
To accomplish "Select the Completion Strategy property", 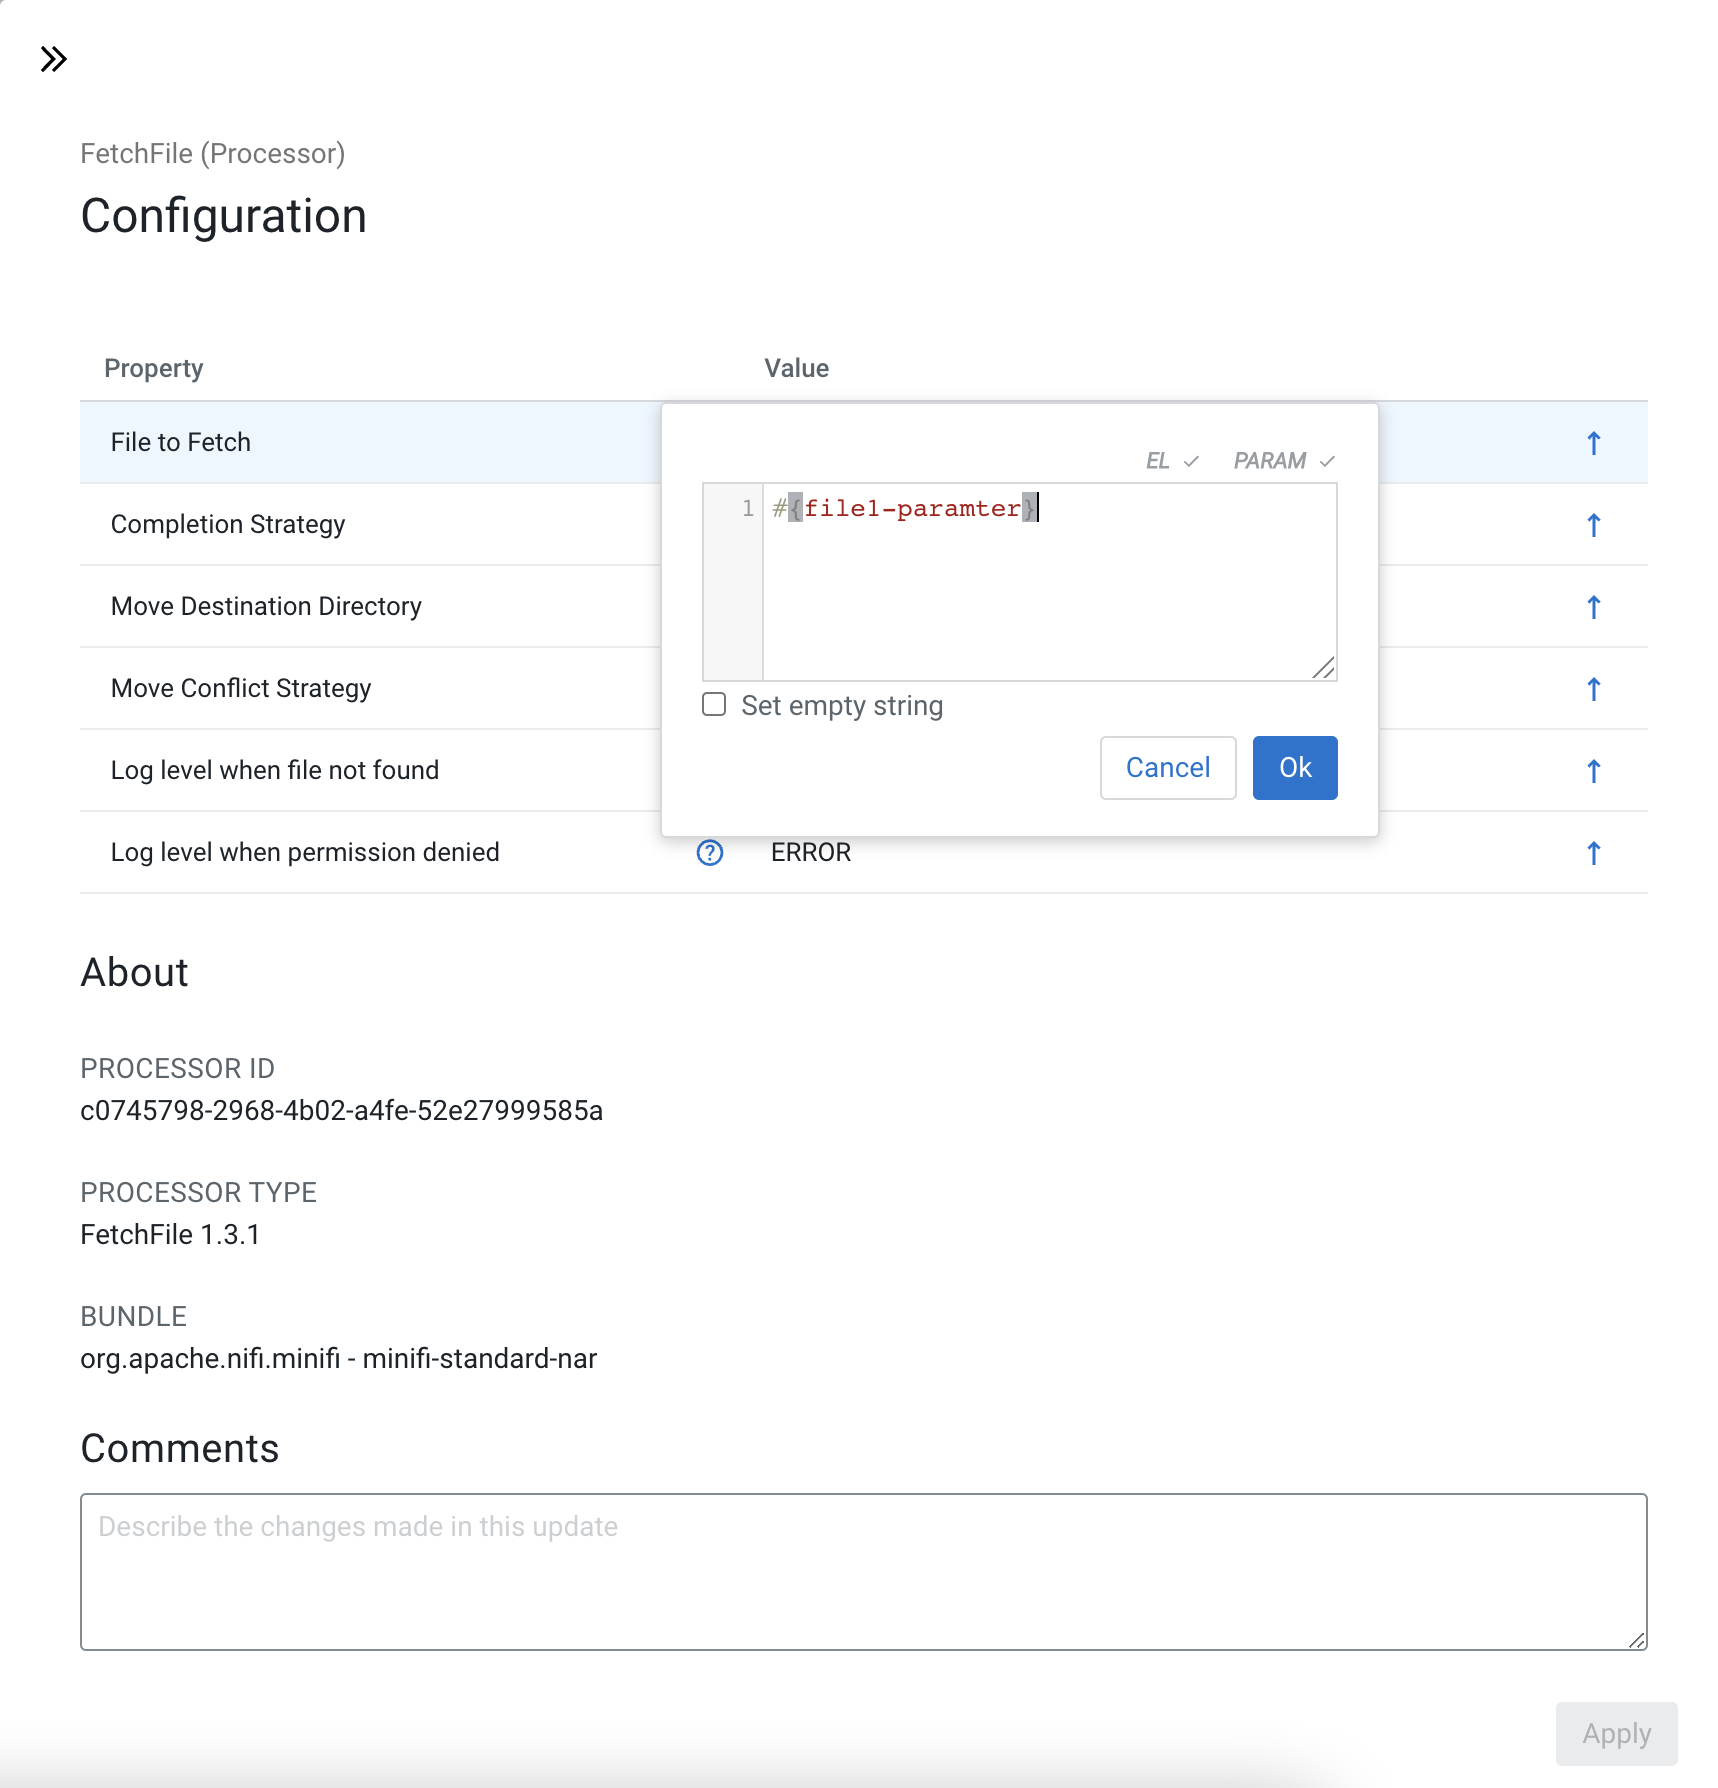I will pyautogui.click(x=228, y=525).
